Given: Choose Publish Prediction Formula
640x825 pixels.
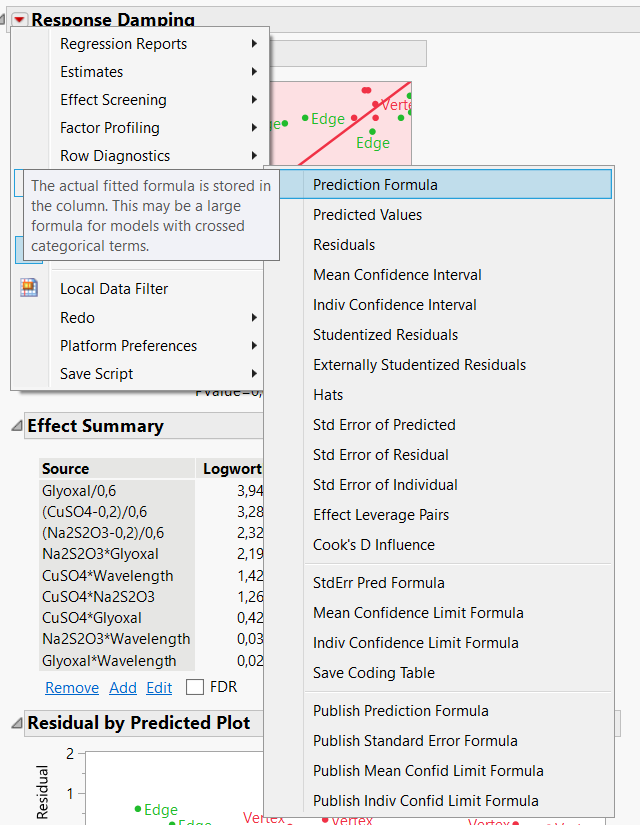Looking at the screenshot, I should tap(400, 711).
